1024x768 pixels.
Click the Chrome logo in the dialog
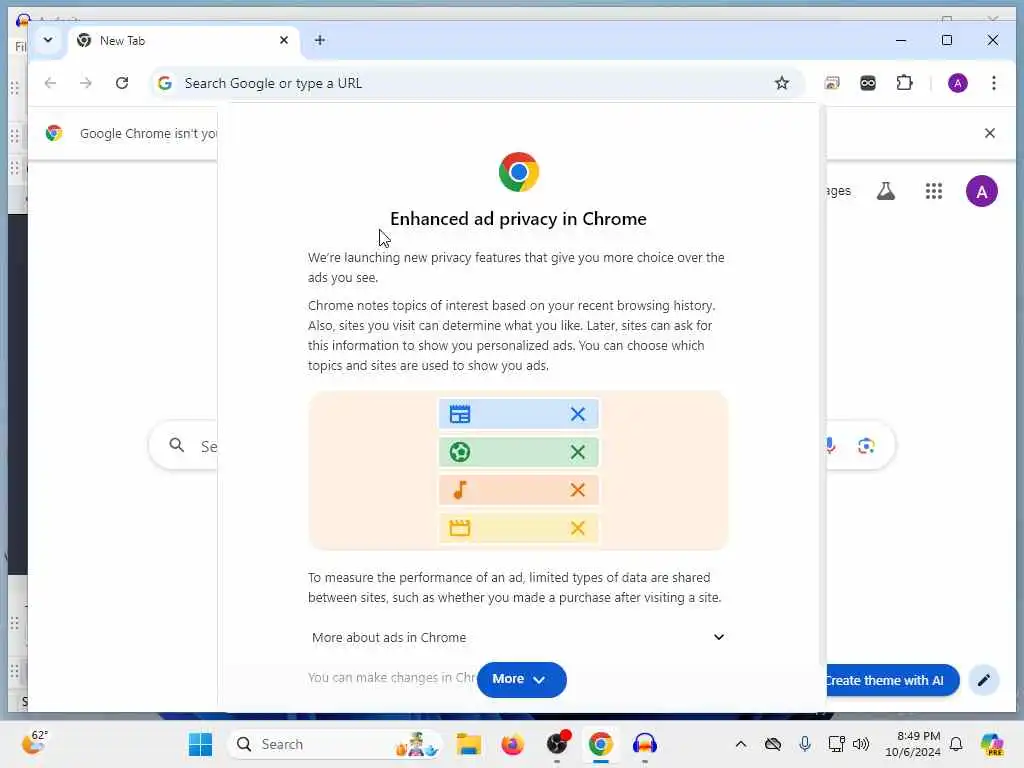[x=519, y=172]
